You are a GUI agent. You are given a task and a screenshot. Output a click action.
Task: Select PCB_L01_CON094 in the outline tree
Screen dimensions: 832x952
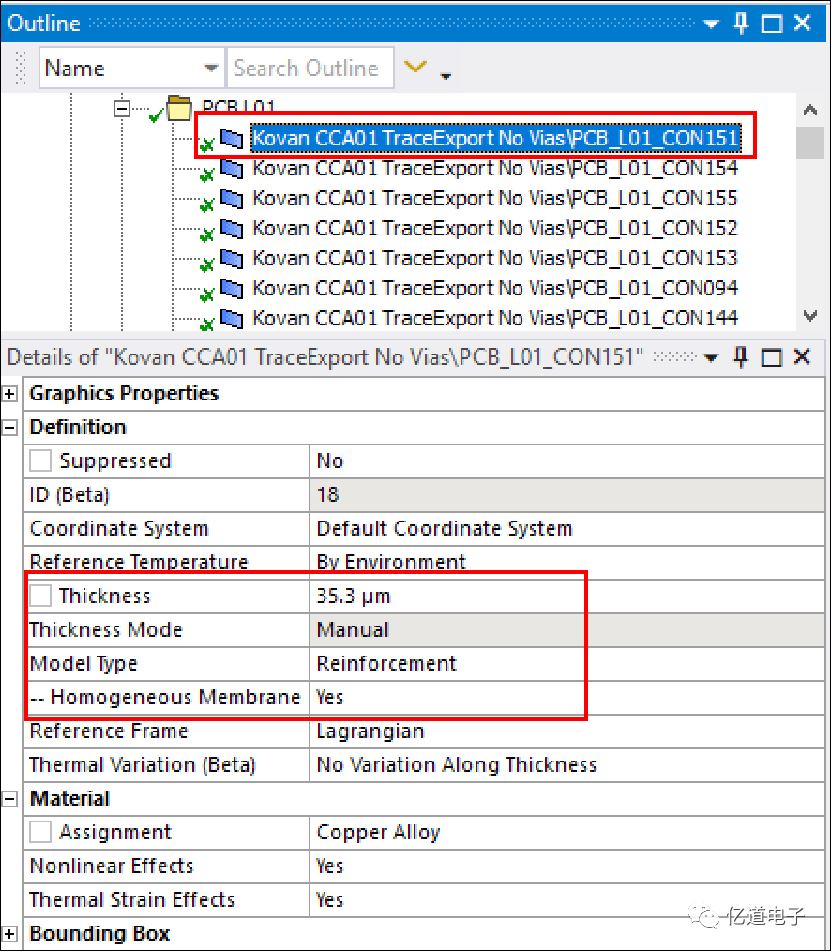pyautogui.click(x=495, y=288)
